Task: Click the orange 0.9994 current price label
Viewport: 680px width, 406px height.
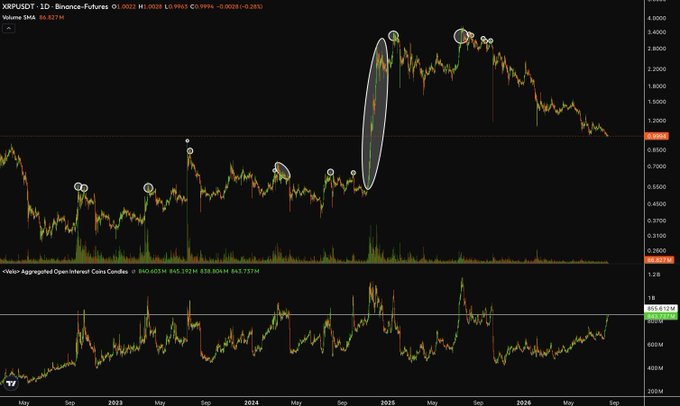Action: click(x=657, y=136)
